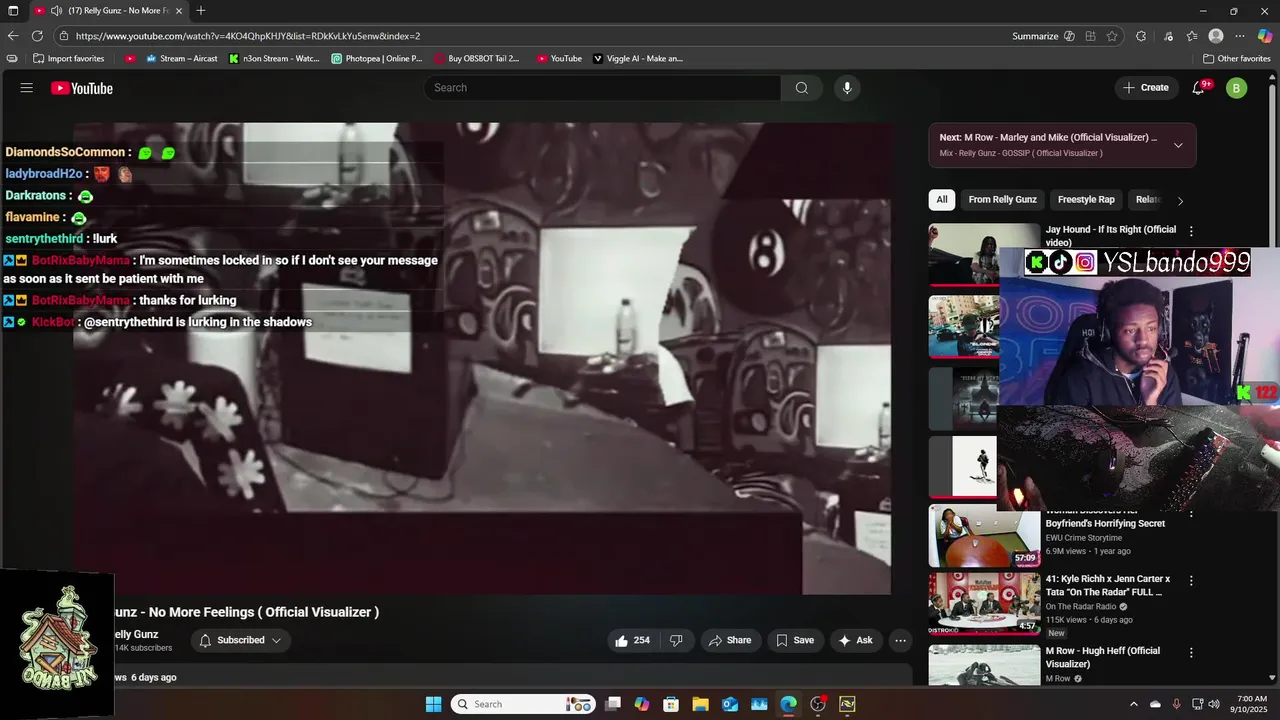Open the Windows Start menu
The width and height of the screenshot is (1280, 720).
[x=433, y=704]
